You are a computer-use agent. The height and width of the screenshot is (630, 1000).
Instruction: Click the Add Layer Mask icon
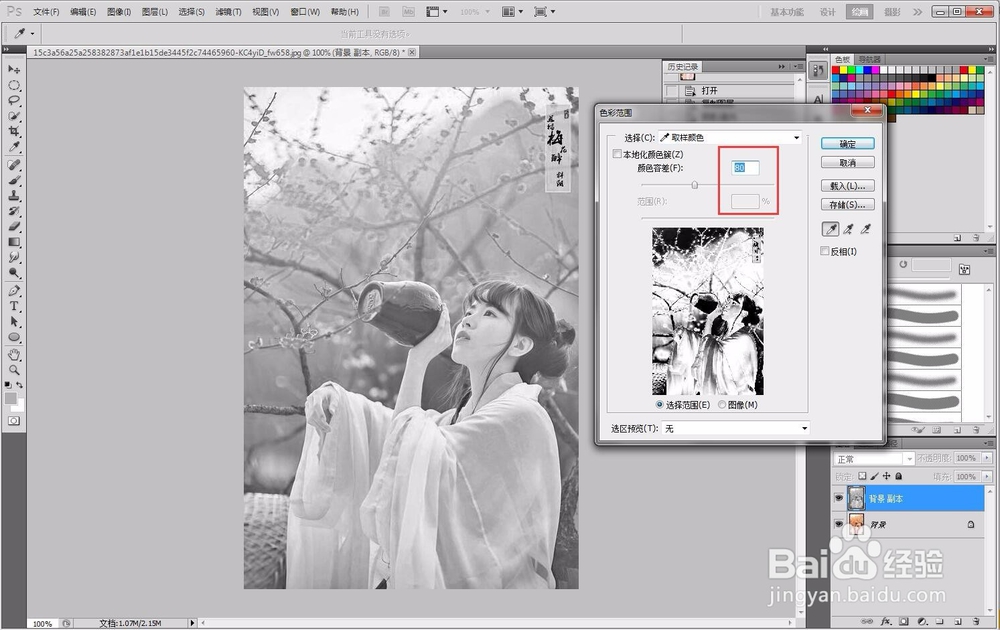tap(904, 621)
